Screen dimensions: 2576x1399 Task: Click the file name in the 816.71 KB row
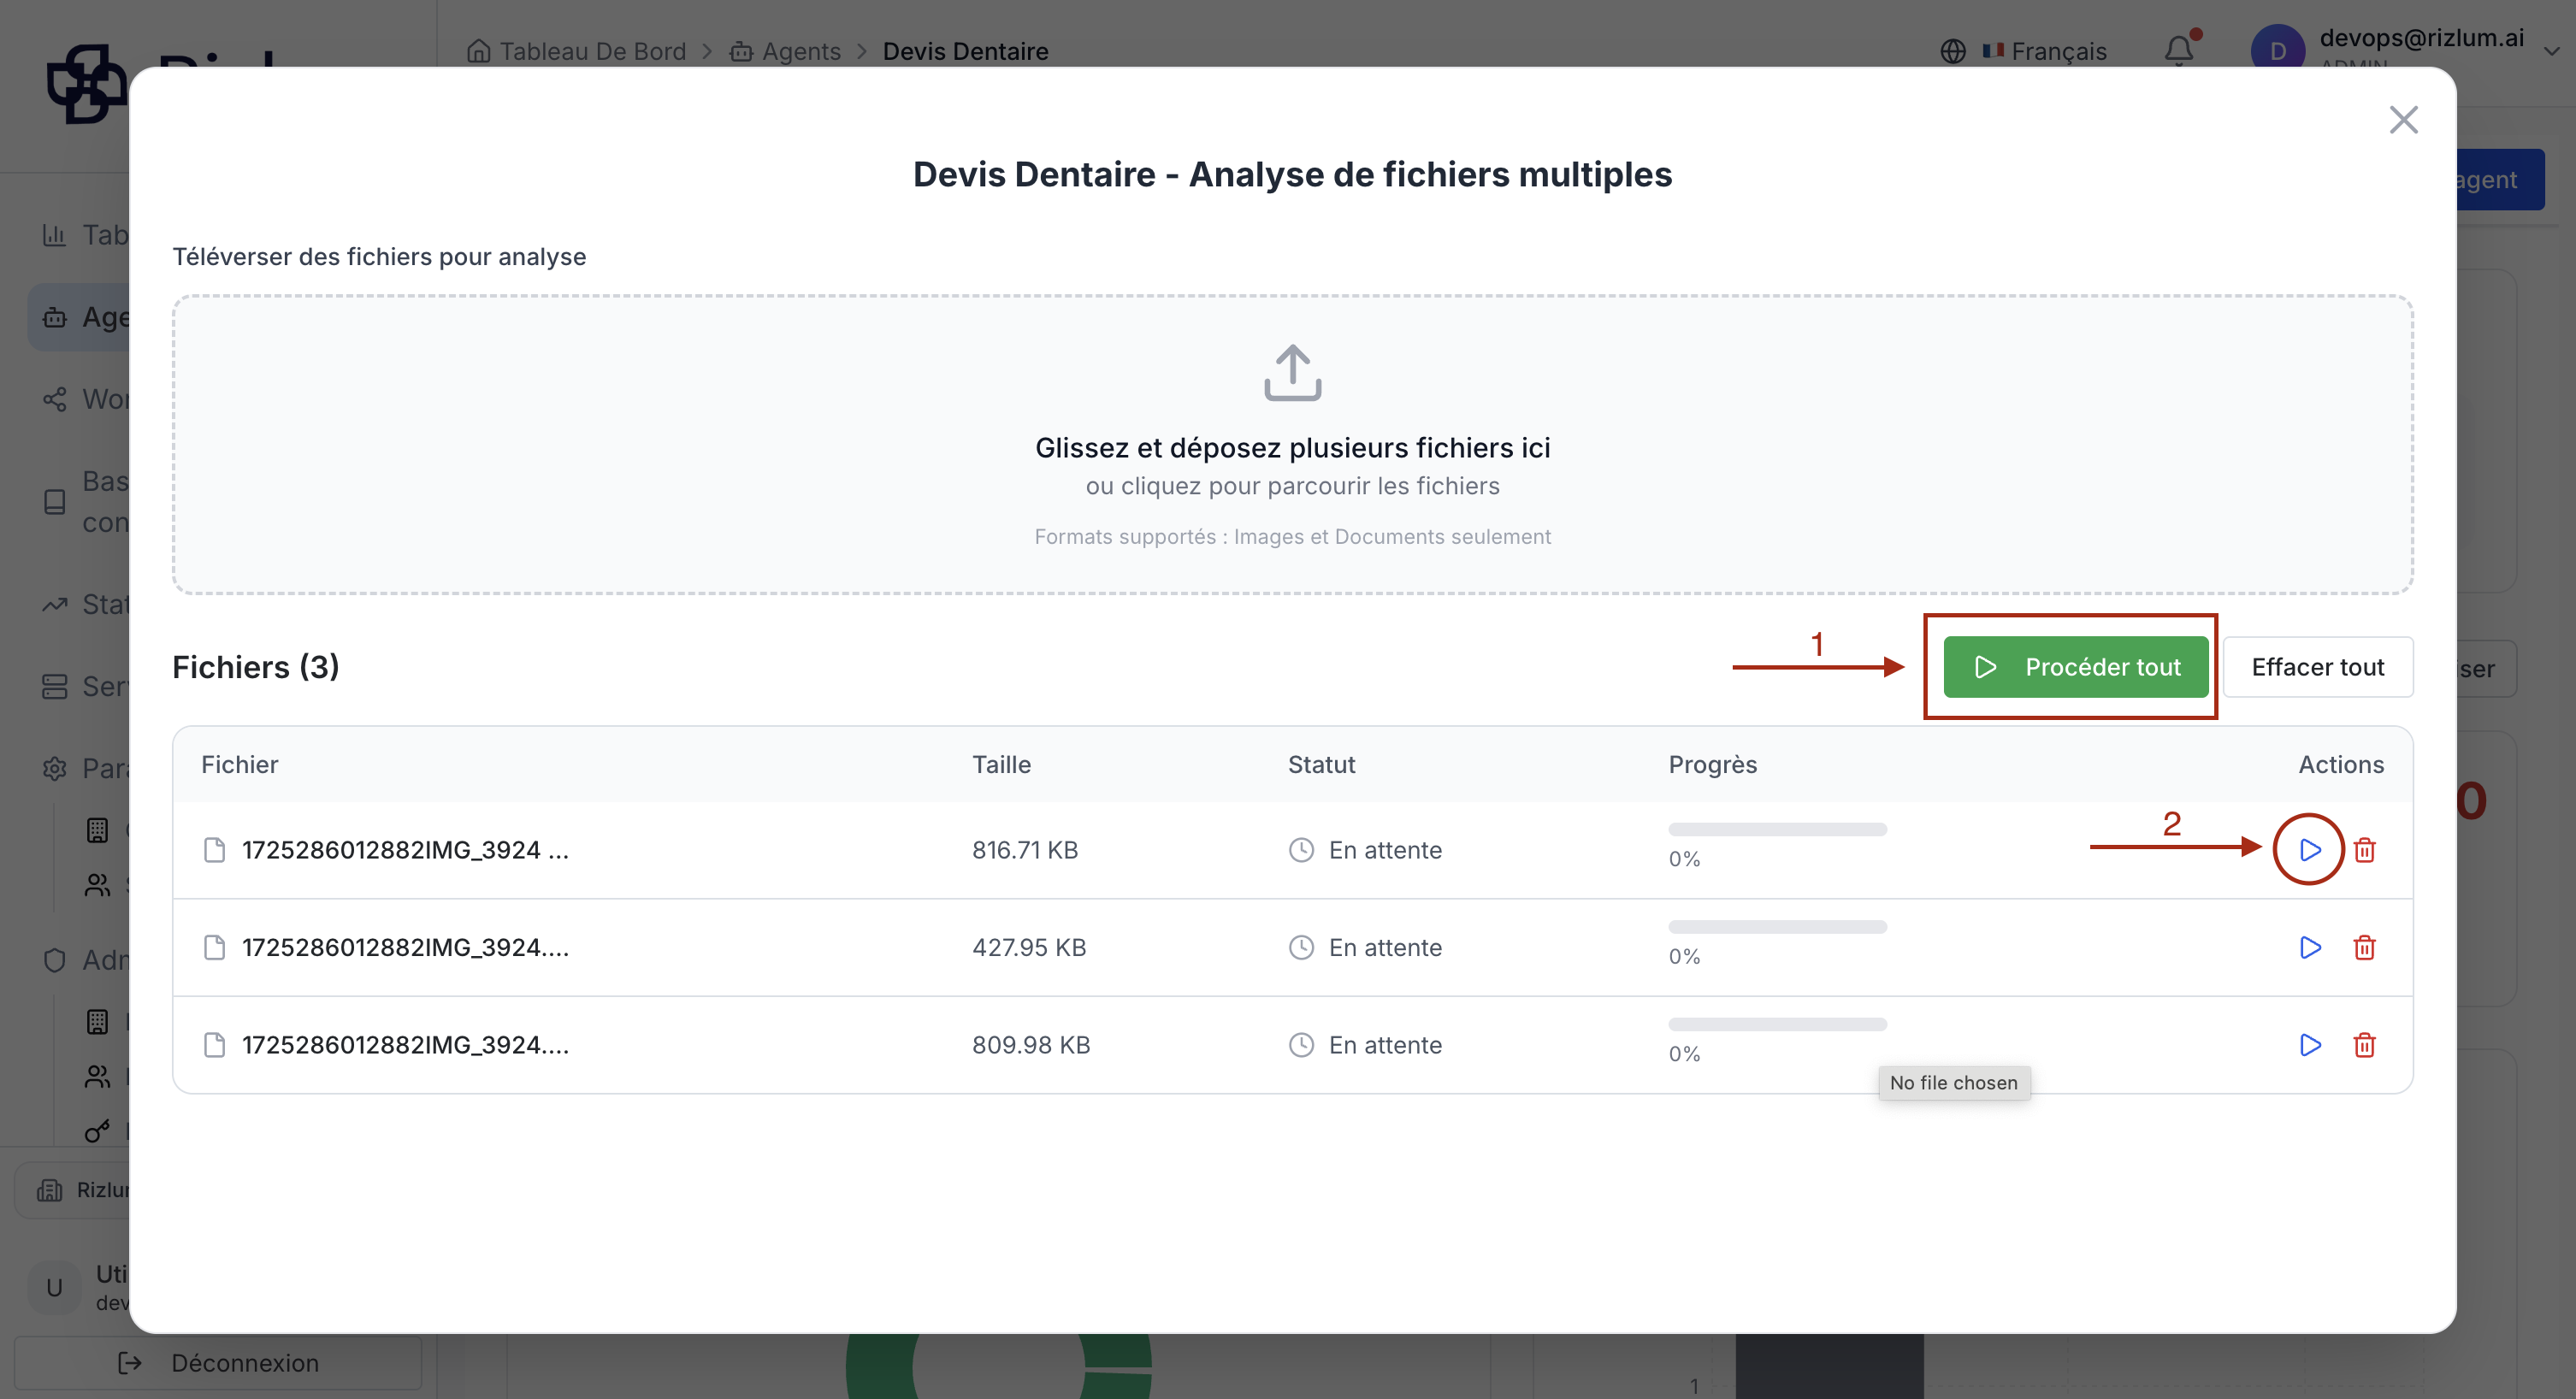405,850
